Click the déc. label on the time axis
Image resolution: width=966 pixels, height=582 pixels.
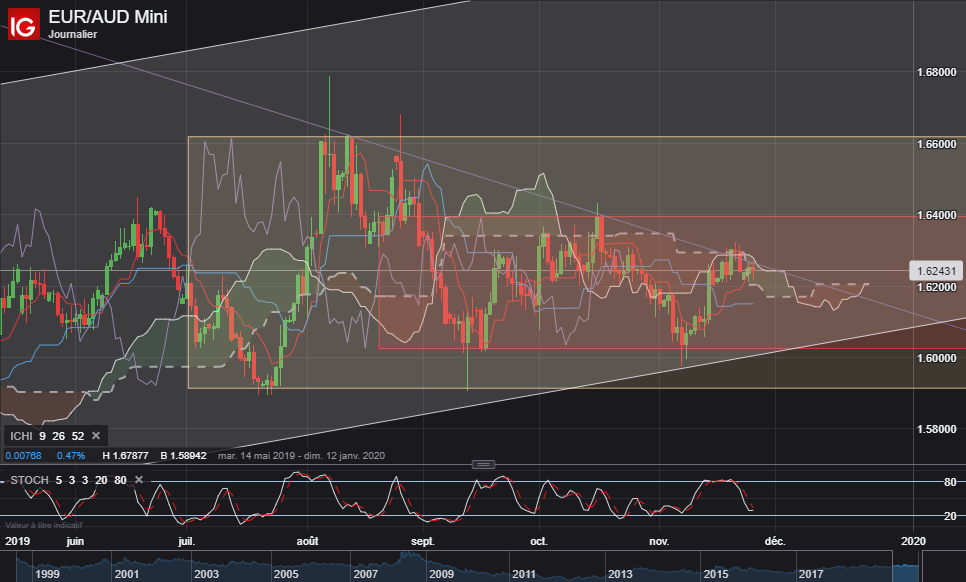click(775, 541)
